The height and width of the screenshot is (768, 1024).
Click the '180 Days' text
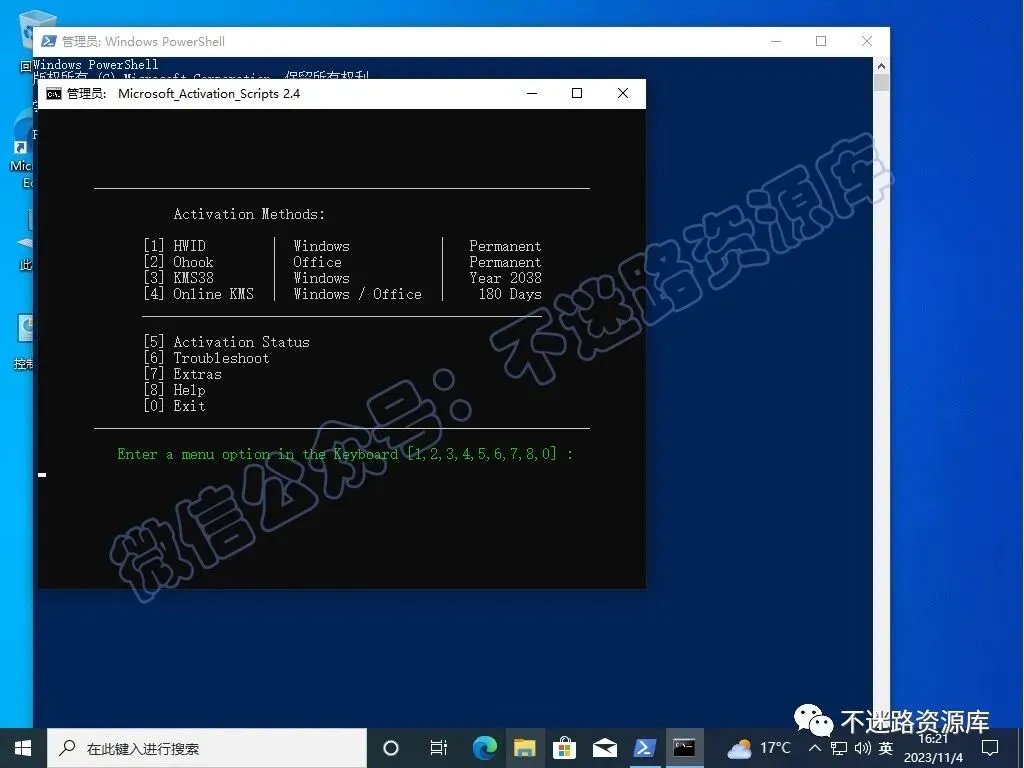(510, 294)
